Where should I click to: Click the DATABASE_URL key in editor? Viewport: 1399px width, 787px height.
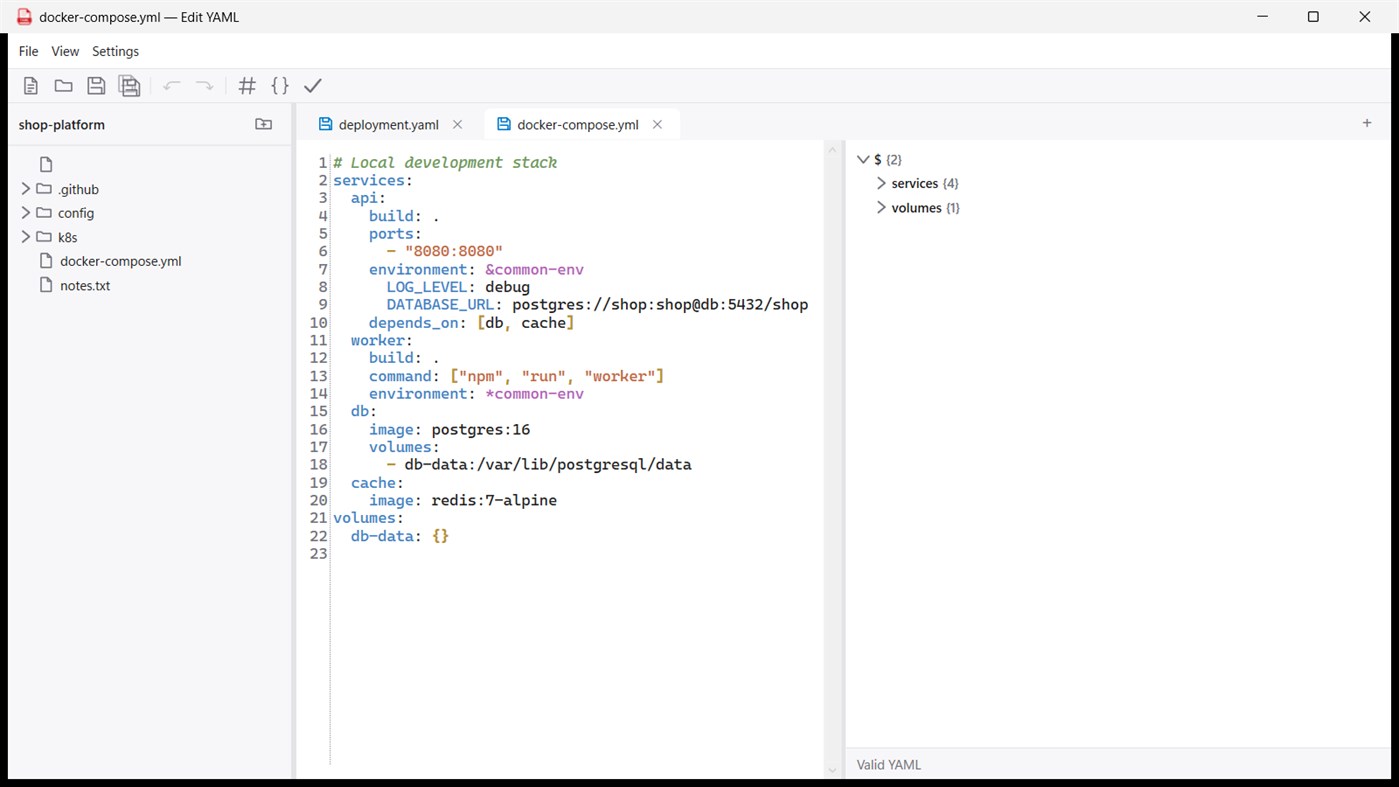tap(440, 305)
